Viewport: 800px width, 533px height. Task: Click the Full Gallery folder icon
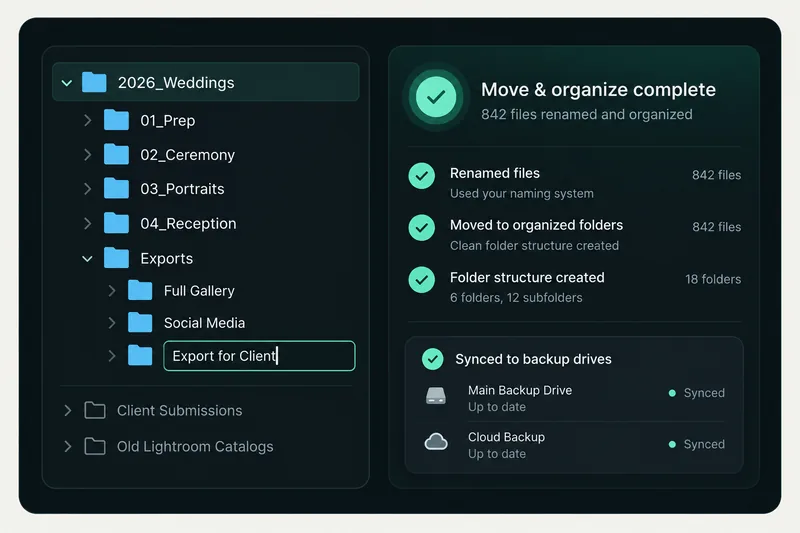click(x=140, y=290)
